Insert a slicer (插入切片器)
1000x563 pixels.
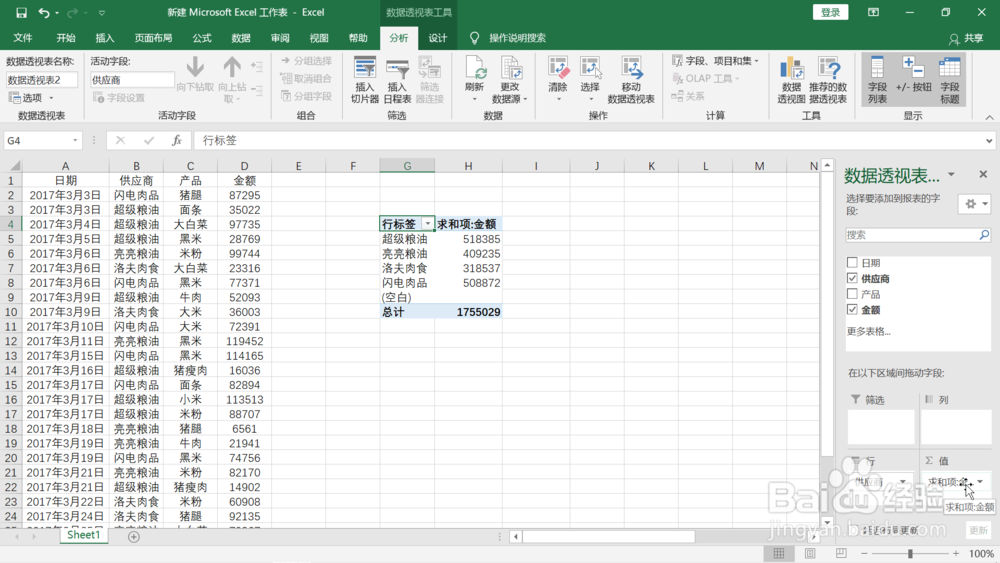pos(365,80)
